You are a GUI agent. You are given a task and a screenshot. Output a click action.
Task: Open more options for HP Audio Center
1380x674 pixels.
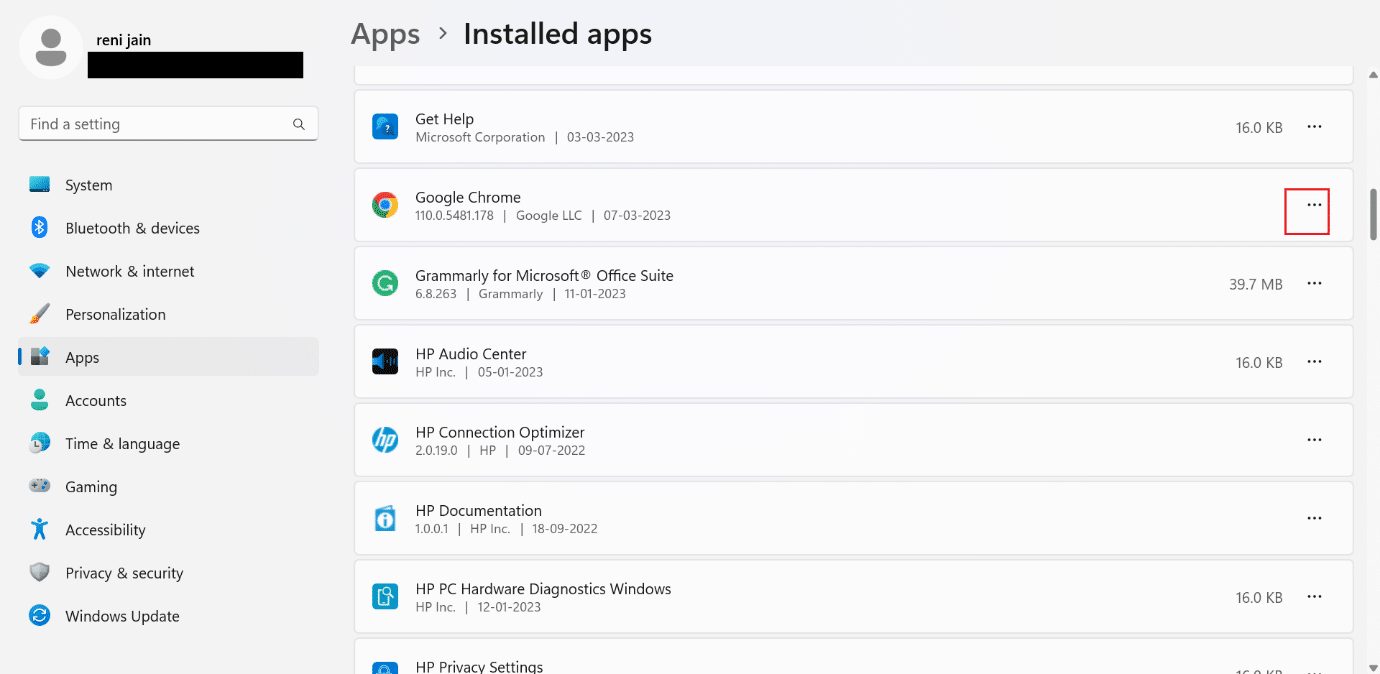tap(1314, 362)
